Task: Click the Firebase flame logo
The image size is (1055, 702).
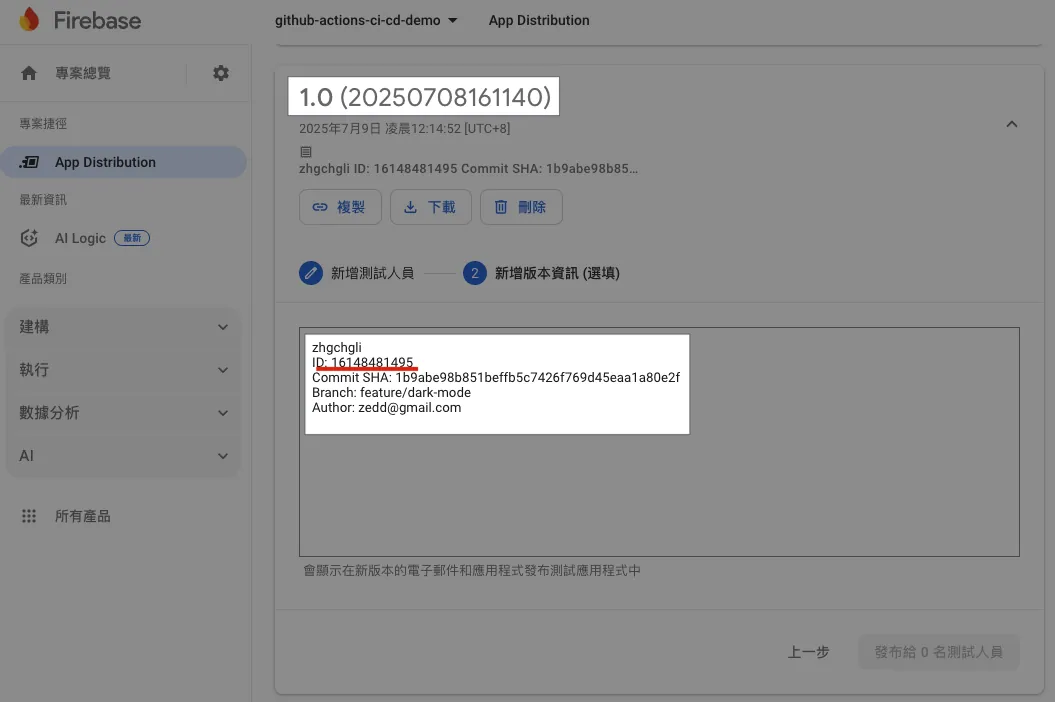Action: [x=29, y=20]
